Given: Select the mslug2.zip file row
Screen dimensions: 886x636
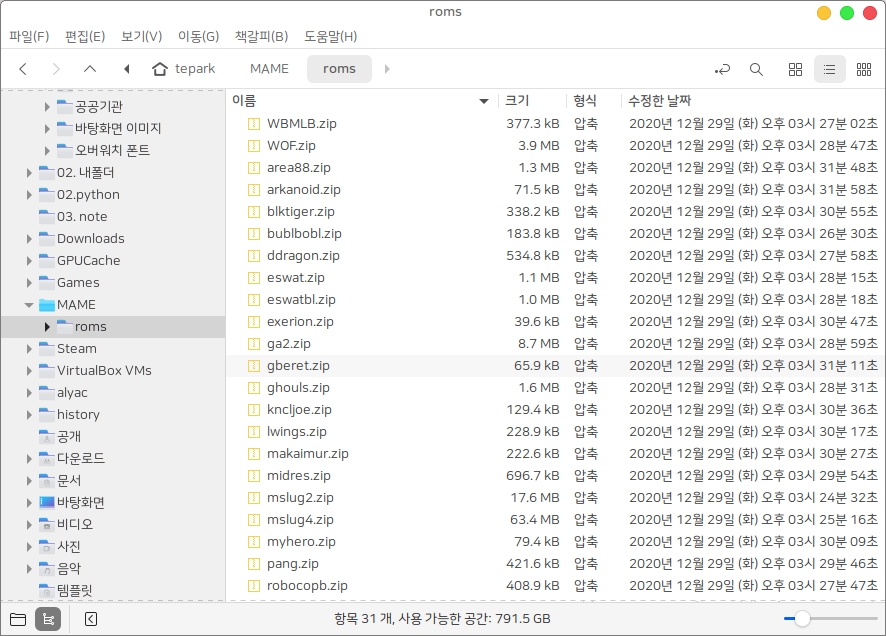Looking at the screenshot, I should pos(300,497).
